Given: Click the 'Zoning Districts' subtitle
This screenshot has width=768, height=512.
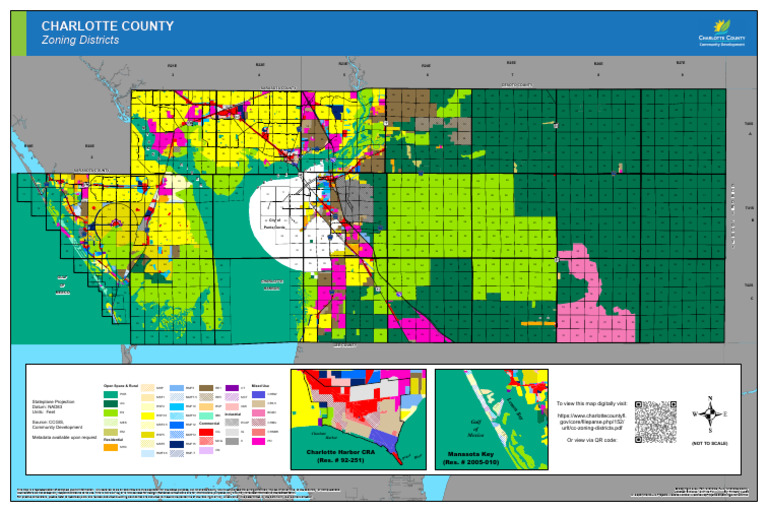Looking at the screenshot, I should (80, 40).
